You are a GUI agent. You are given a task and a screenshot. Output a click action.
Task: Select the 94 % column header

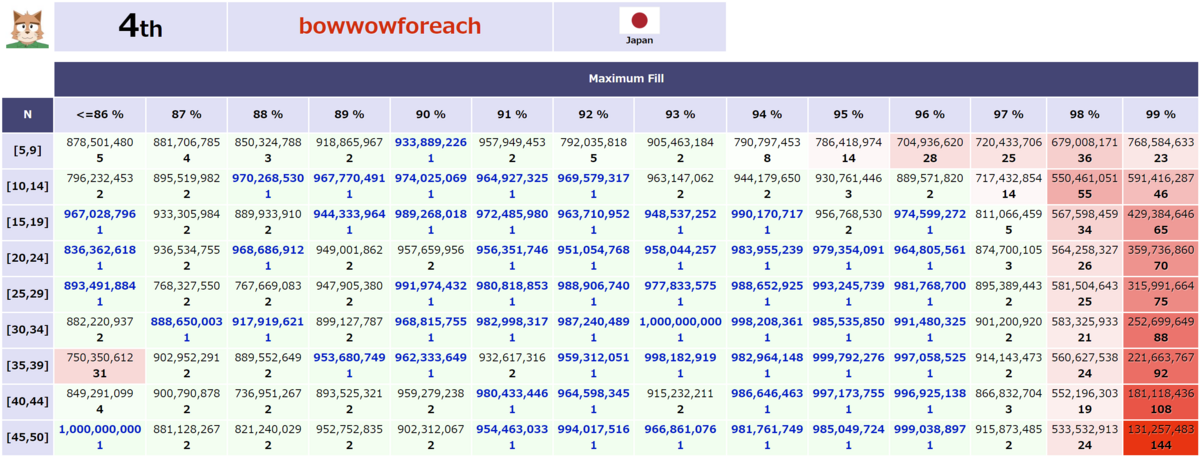coord(766,115)
